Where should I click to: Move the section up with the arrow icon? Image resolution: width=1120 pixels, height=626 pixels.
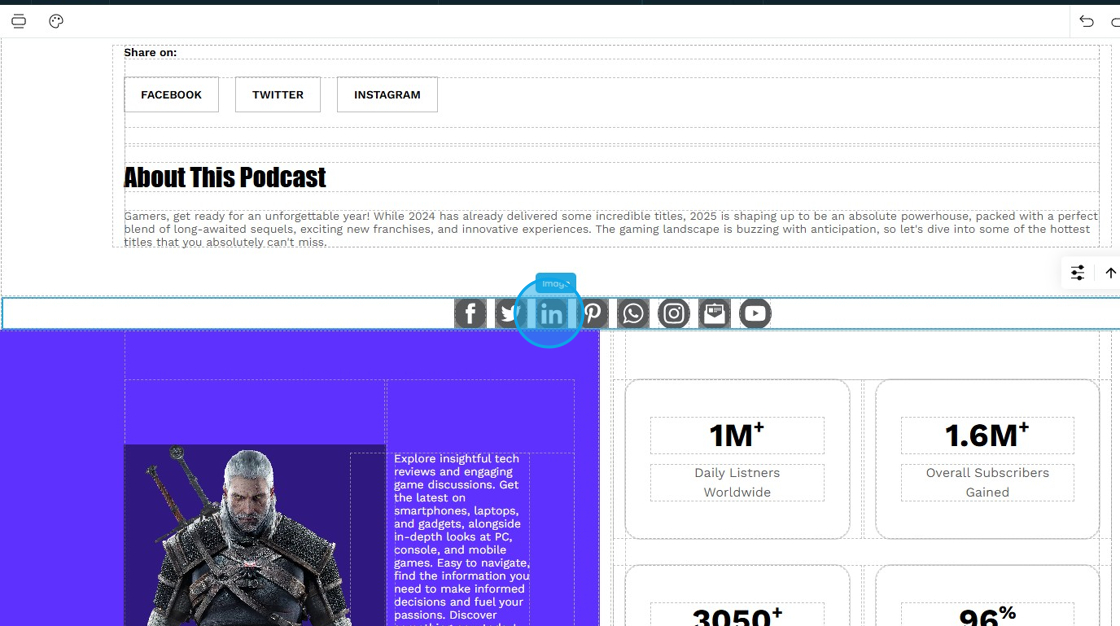pyautogui.click(x=1110, y=272)
